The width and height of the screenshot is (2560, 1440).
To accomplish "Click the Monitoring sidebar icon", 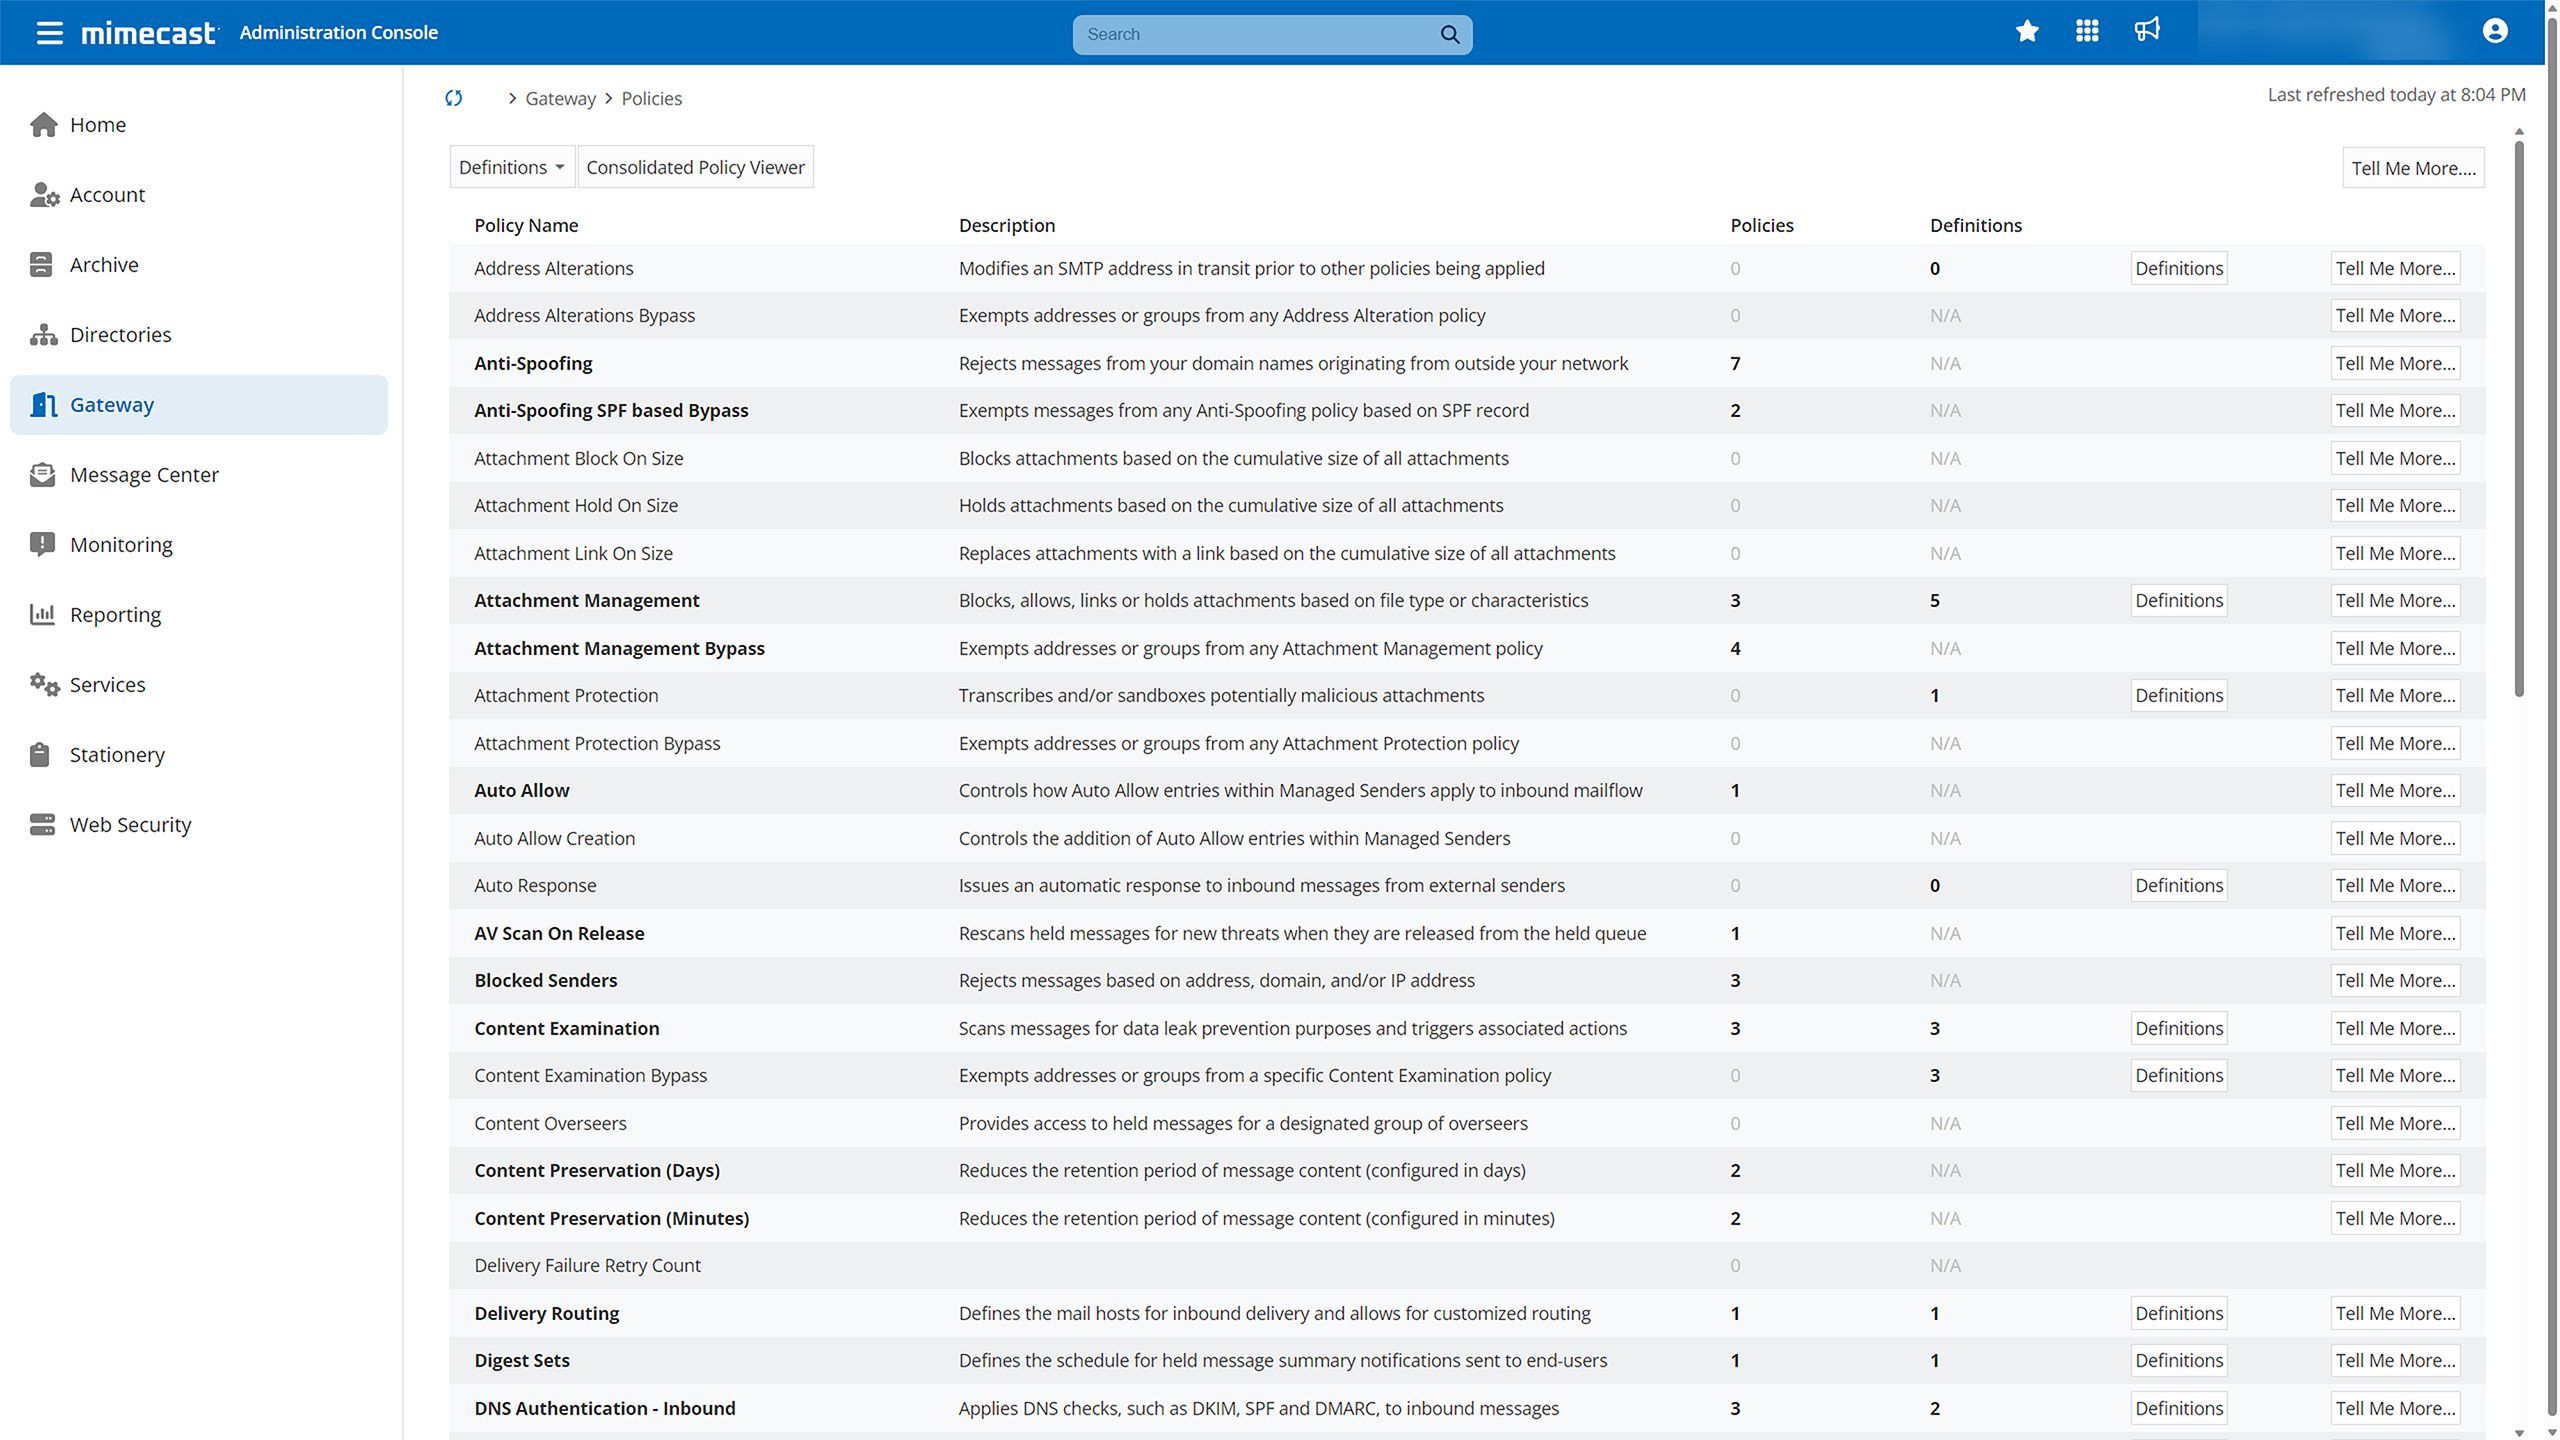I will tap(42, 545).
